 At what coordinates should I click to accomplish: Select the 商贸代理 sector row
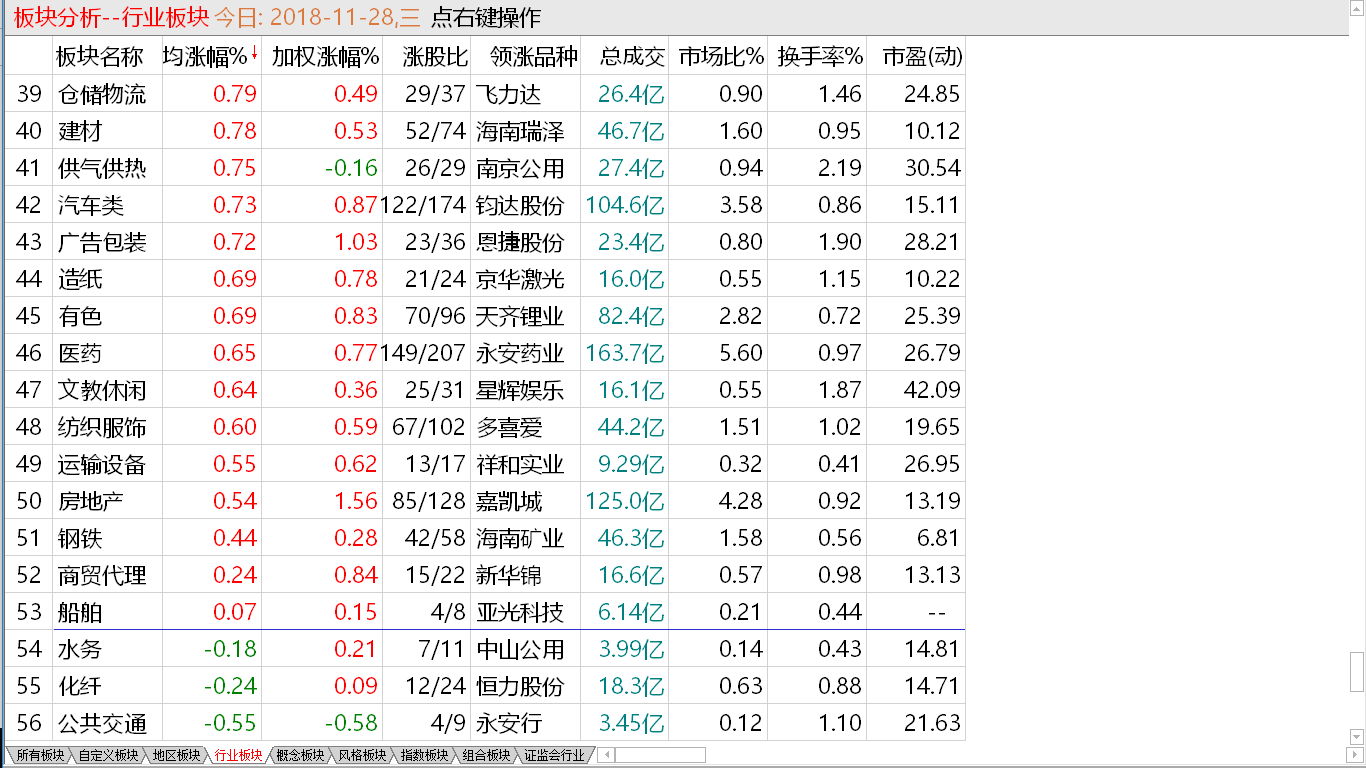point(485,575)
